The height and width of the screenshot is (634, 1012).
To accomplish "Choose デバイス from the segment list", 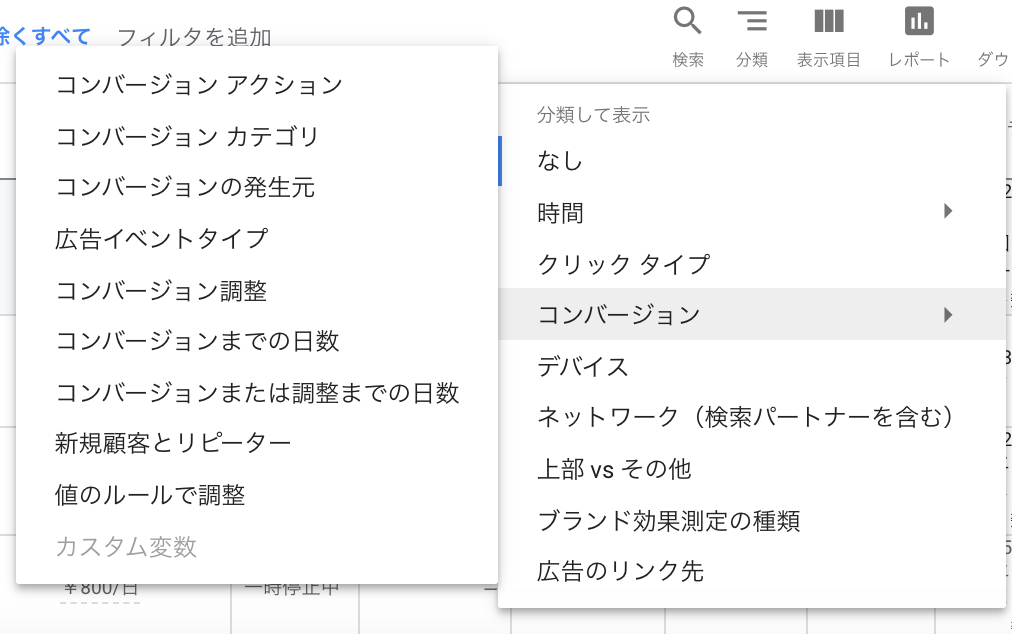I will click(585, 366).
